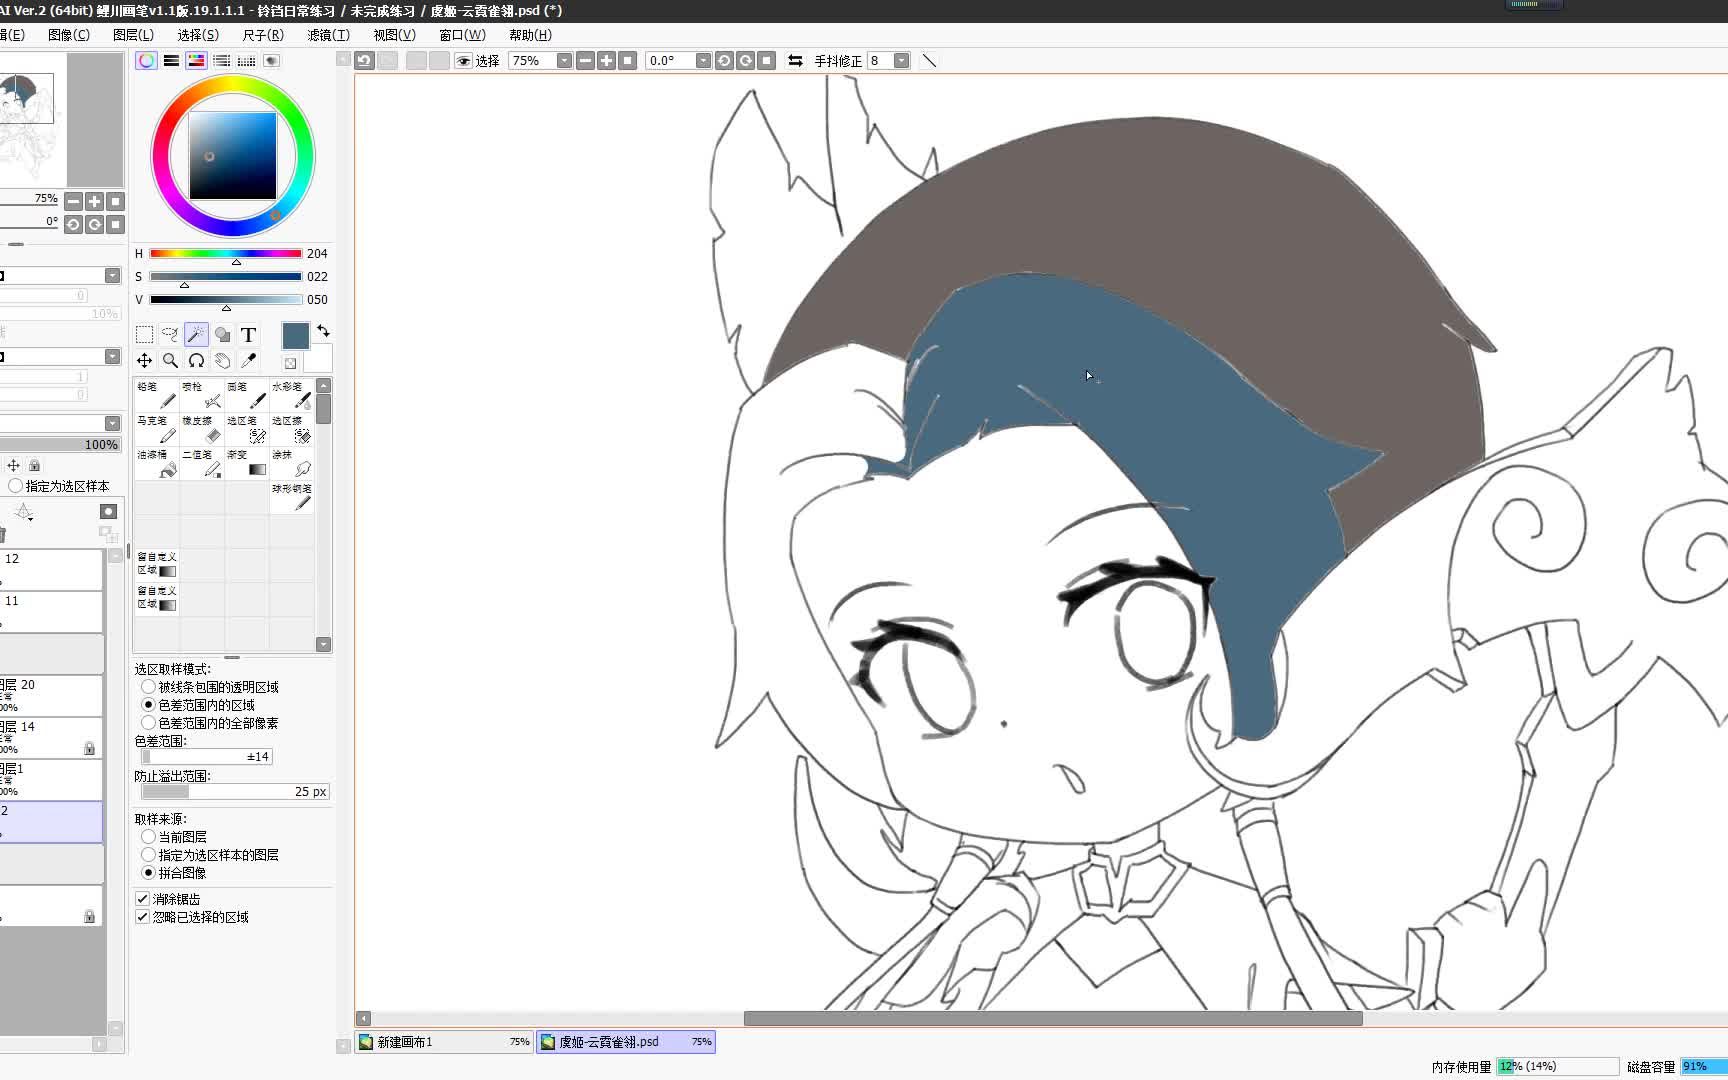Zoom in with the toolbar plus button
The width and height of the screenshot is (1728, 1080).
click(x=606, y=61)
